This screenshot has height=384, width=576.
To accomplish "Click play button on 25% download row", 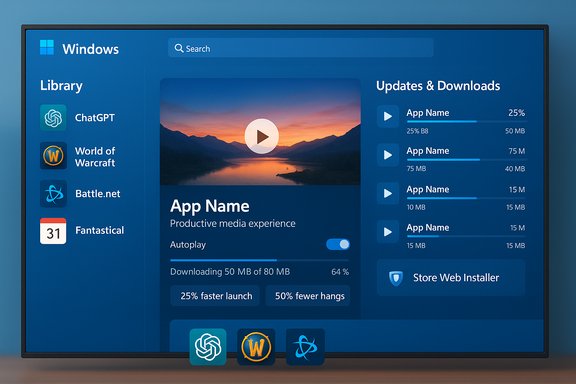I will pos(388,116).
